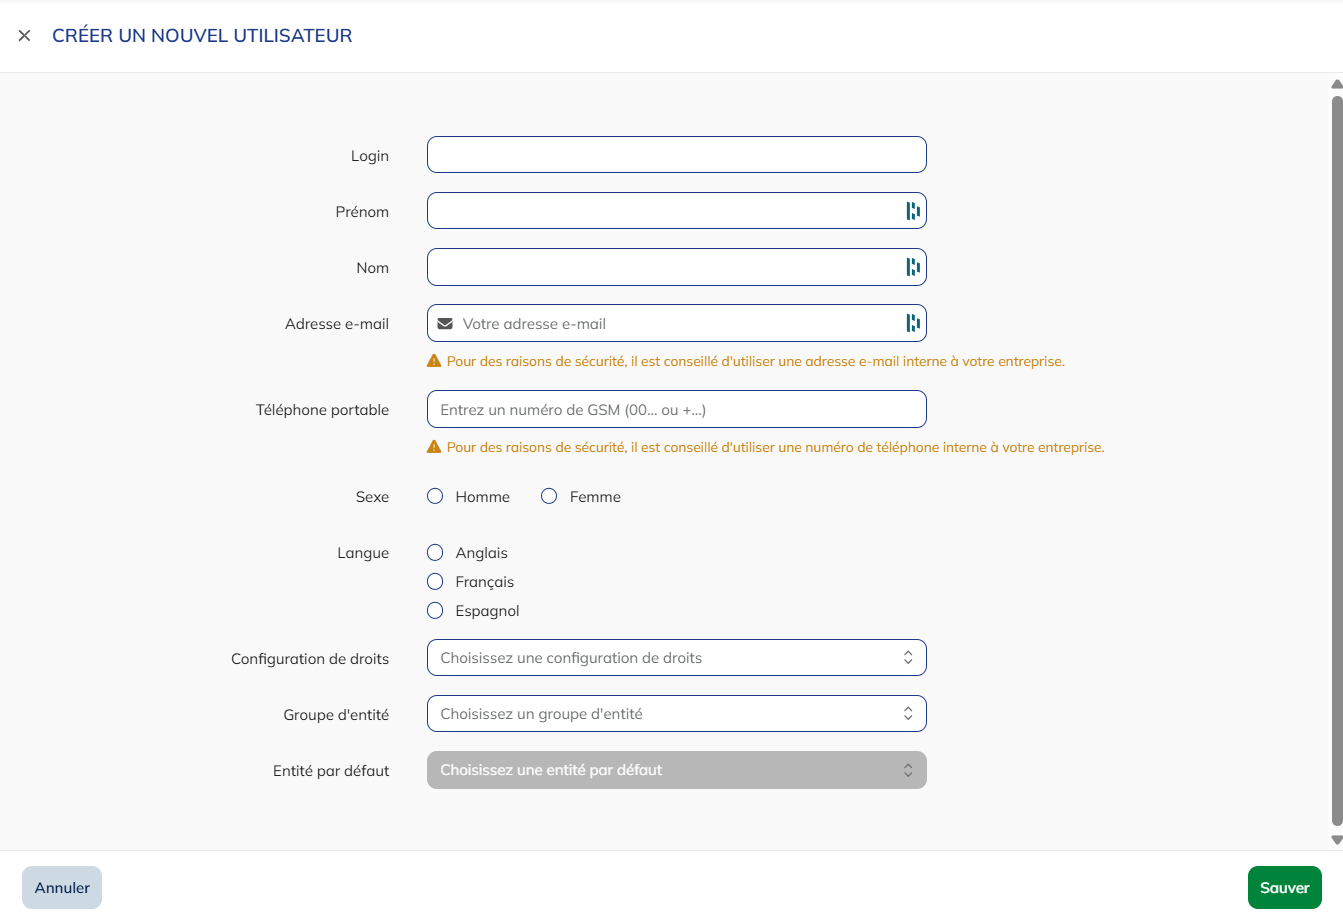Close the dialog with the X icon
This screenshot has height=921, width=1343.
[24, 35]
